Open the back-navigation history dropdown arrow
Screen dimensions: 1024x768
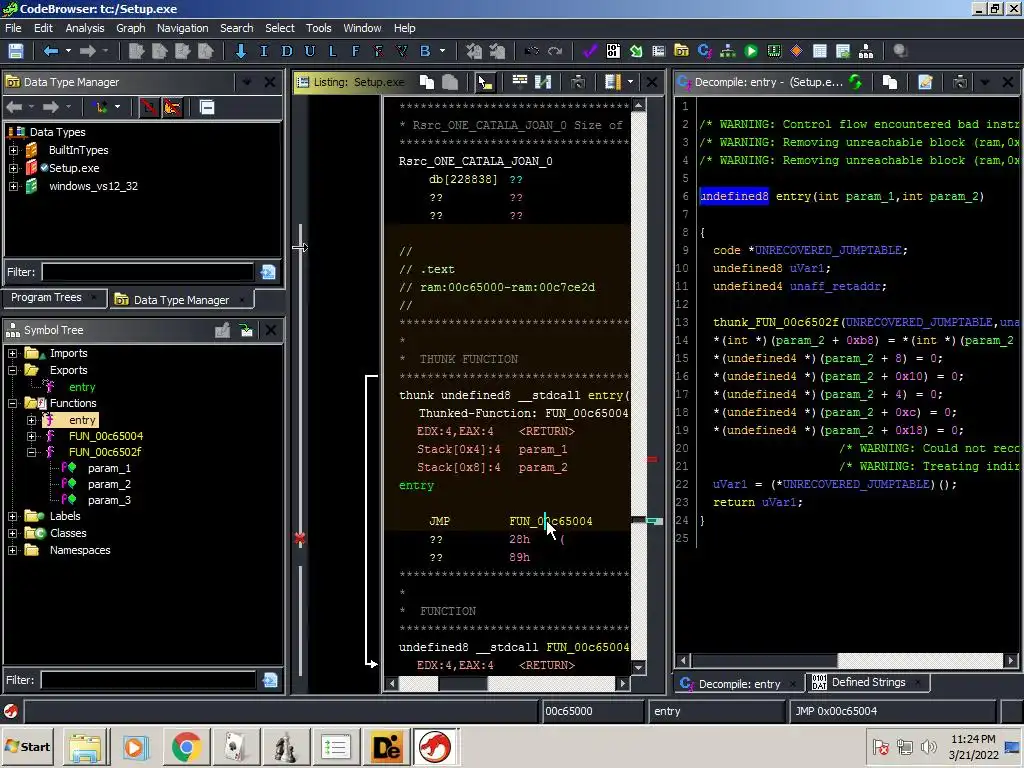(68, 51)
